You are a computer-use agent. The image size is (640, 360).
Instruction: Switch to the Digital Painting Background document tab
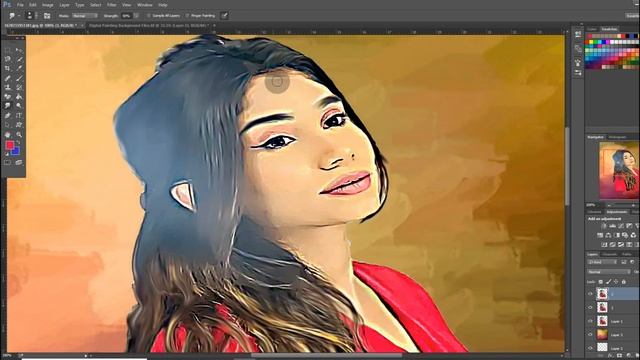pyautogui.click(x=149, y=25)
